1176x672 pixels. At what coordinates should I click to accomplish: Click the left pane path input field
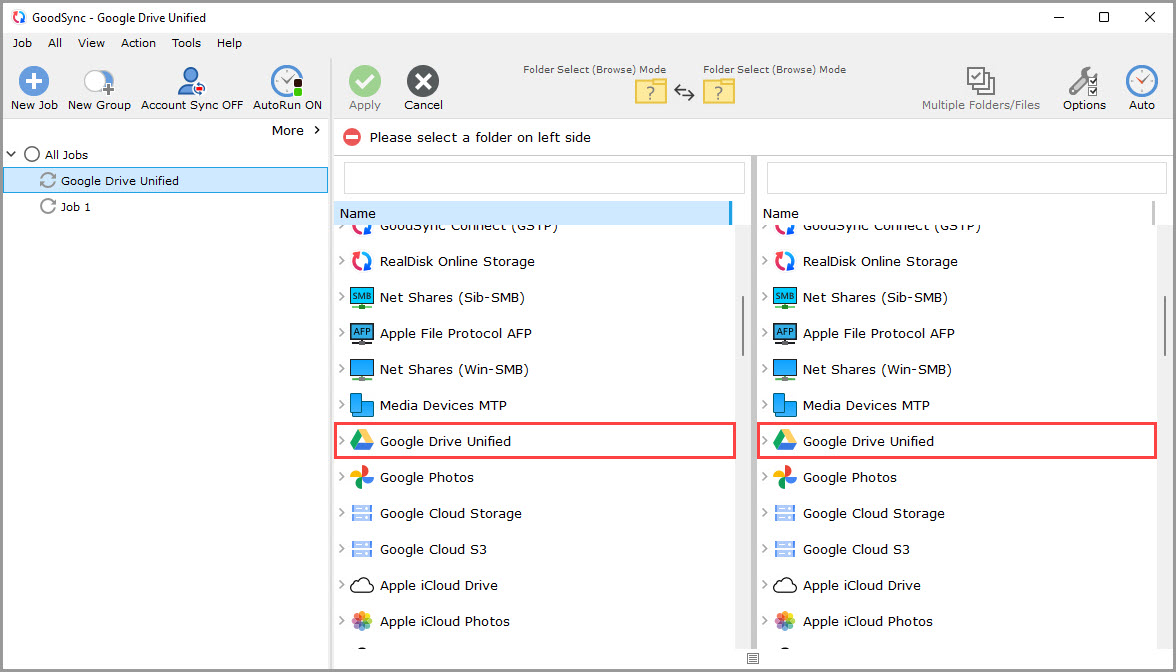click(544, 178)
